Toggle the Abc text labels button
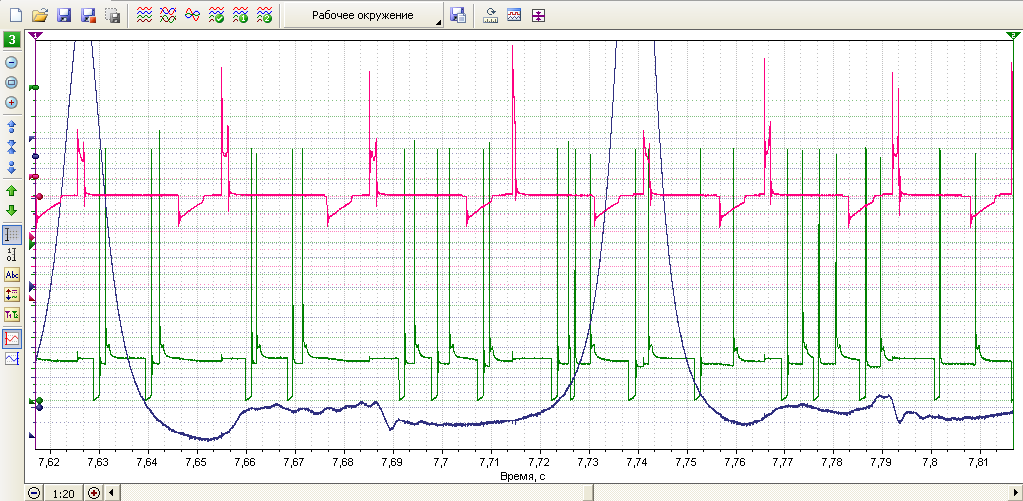 12,275
